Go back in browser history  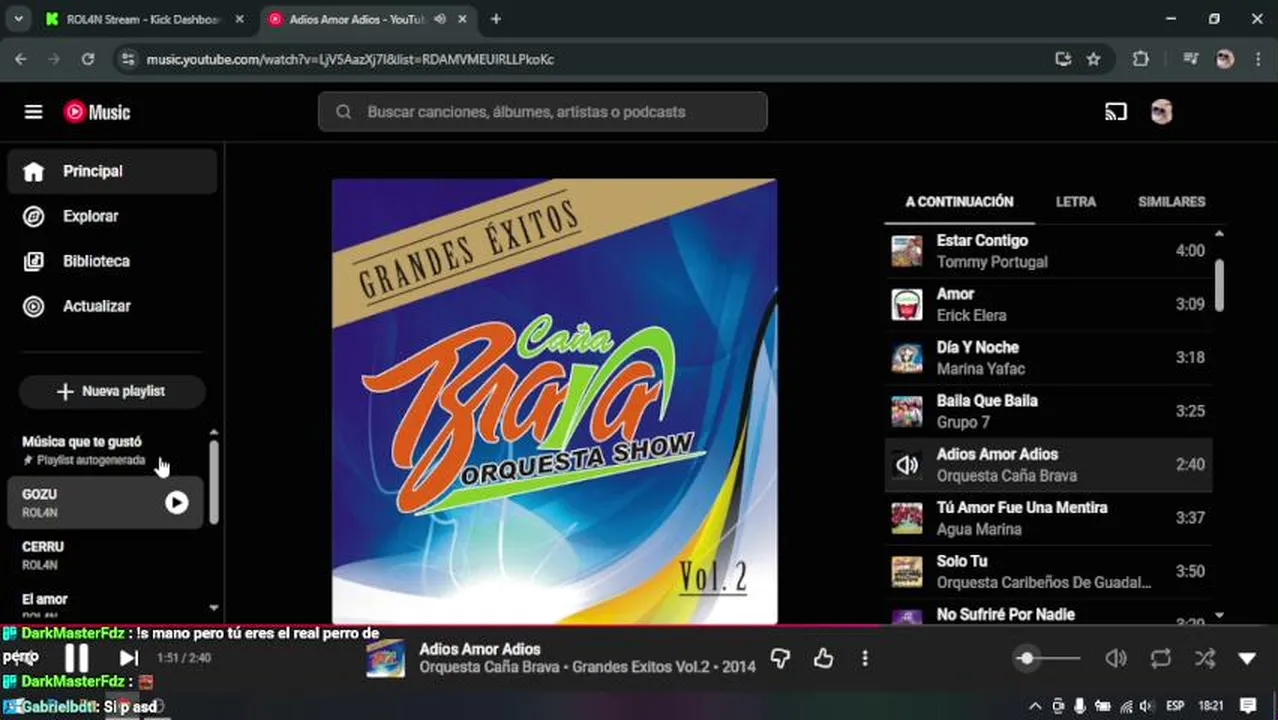21,59
